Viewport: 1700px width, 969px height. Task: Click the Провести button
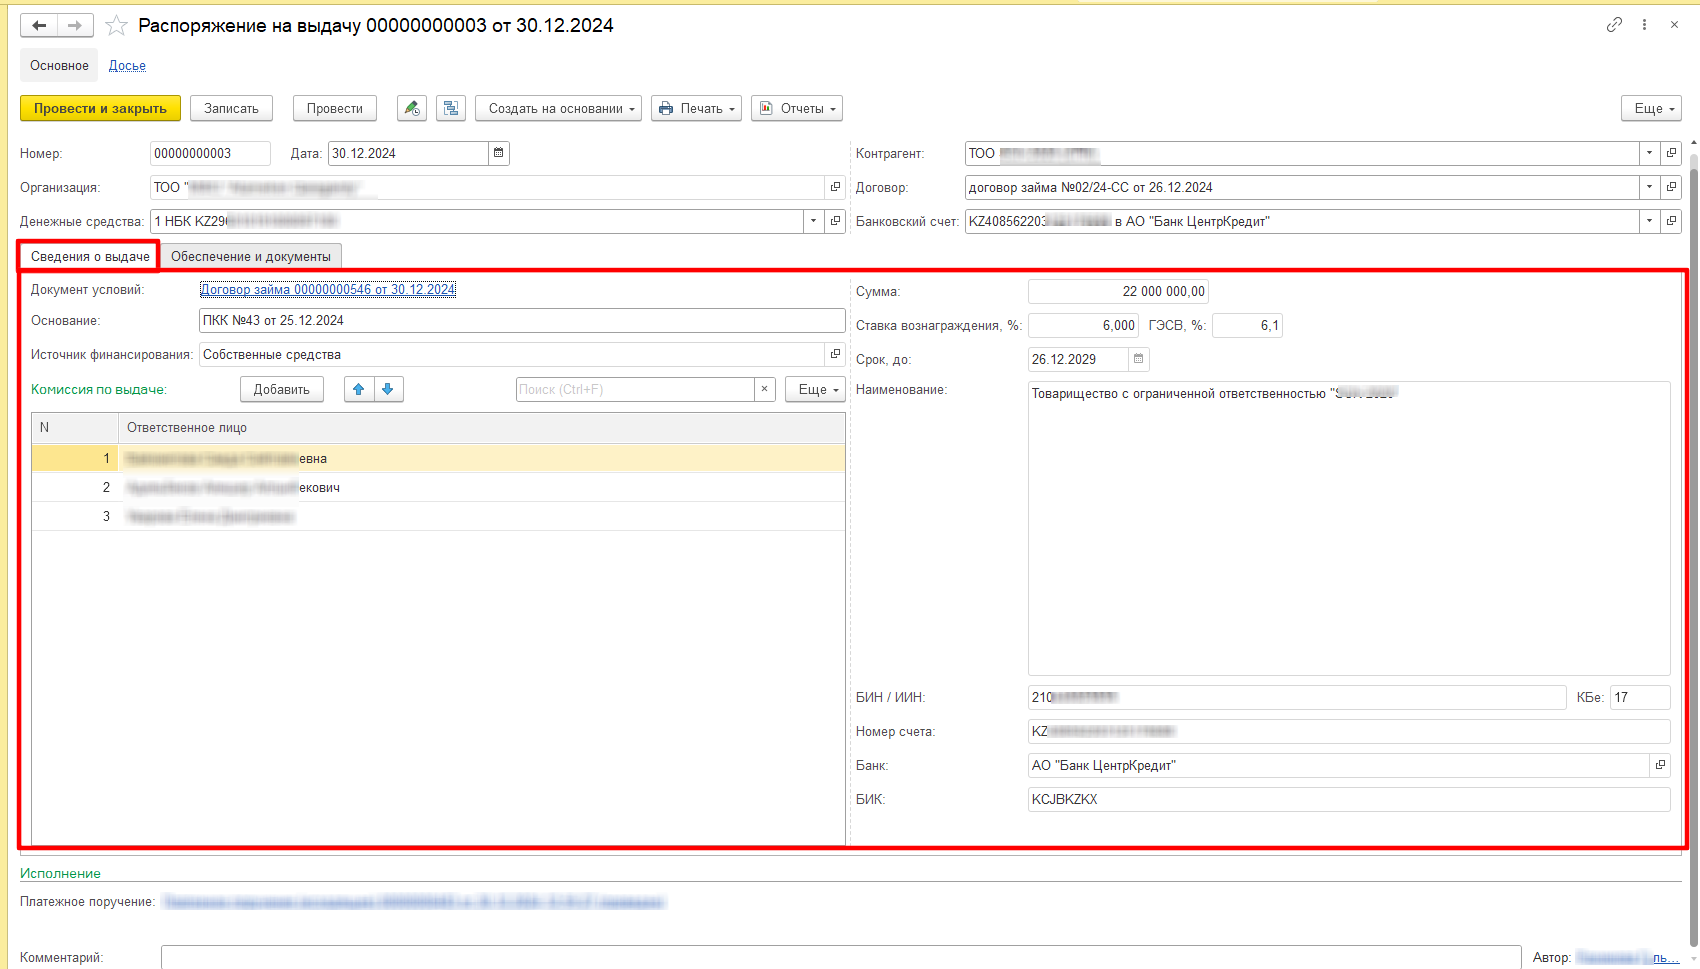pyautogui.click(x=335, y=108)
